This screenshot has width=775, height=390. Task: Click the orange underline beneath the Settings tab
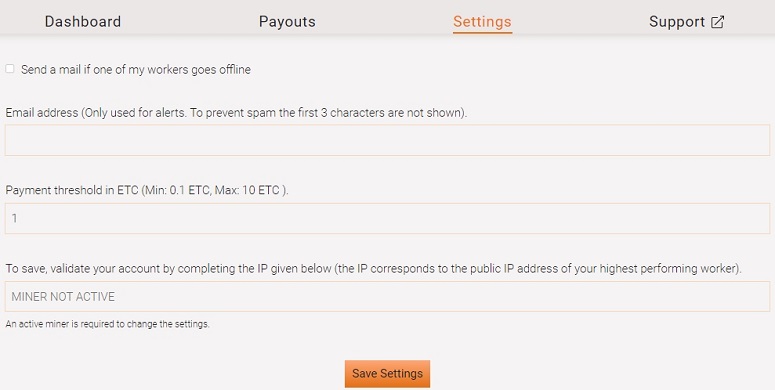[x=482, y=33]
